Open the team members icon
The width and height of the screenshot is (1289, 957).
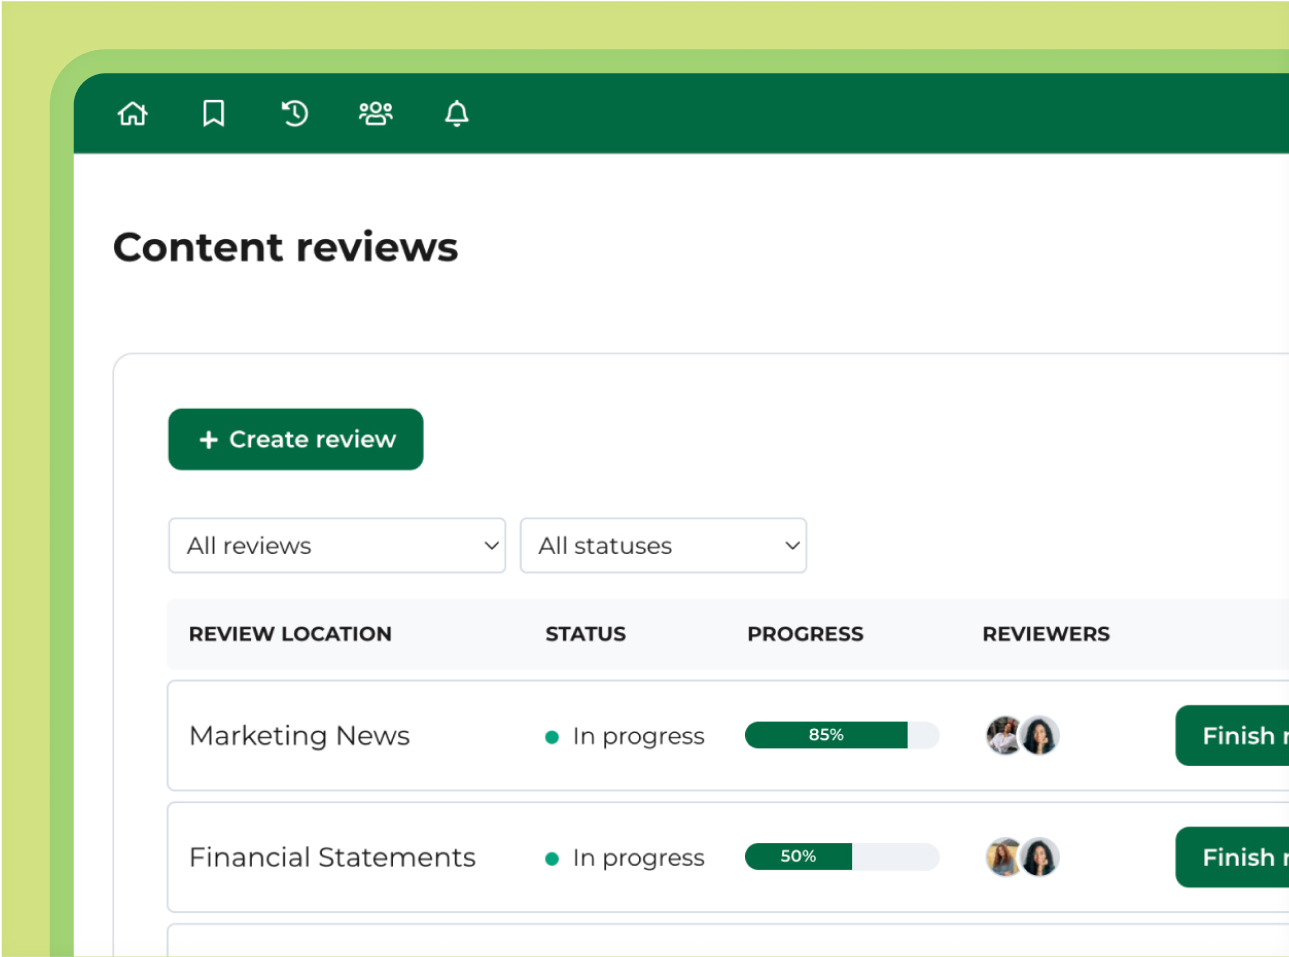point(376,114)
